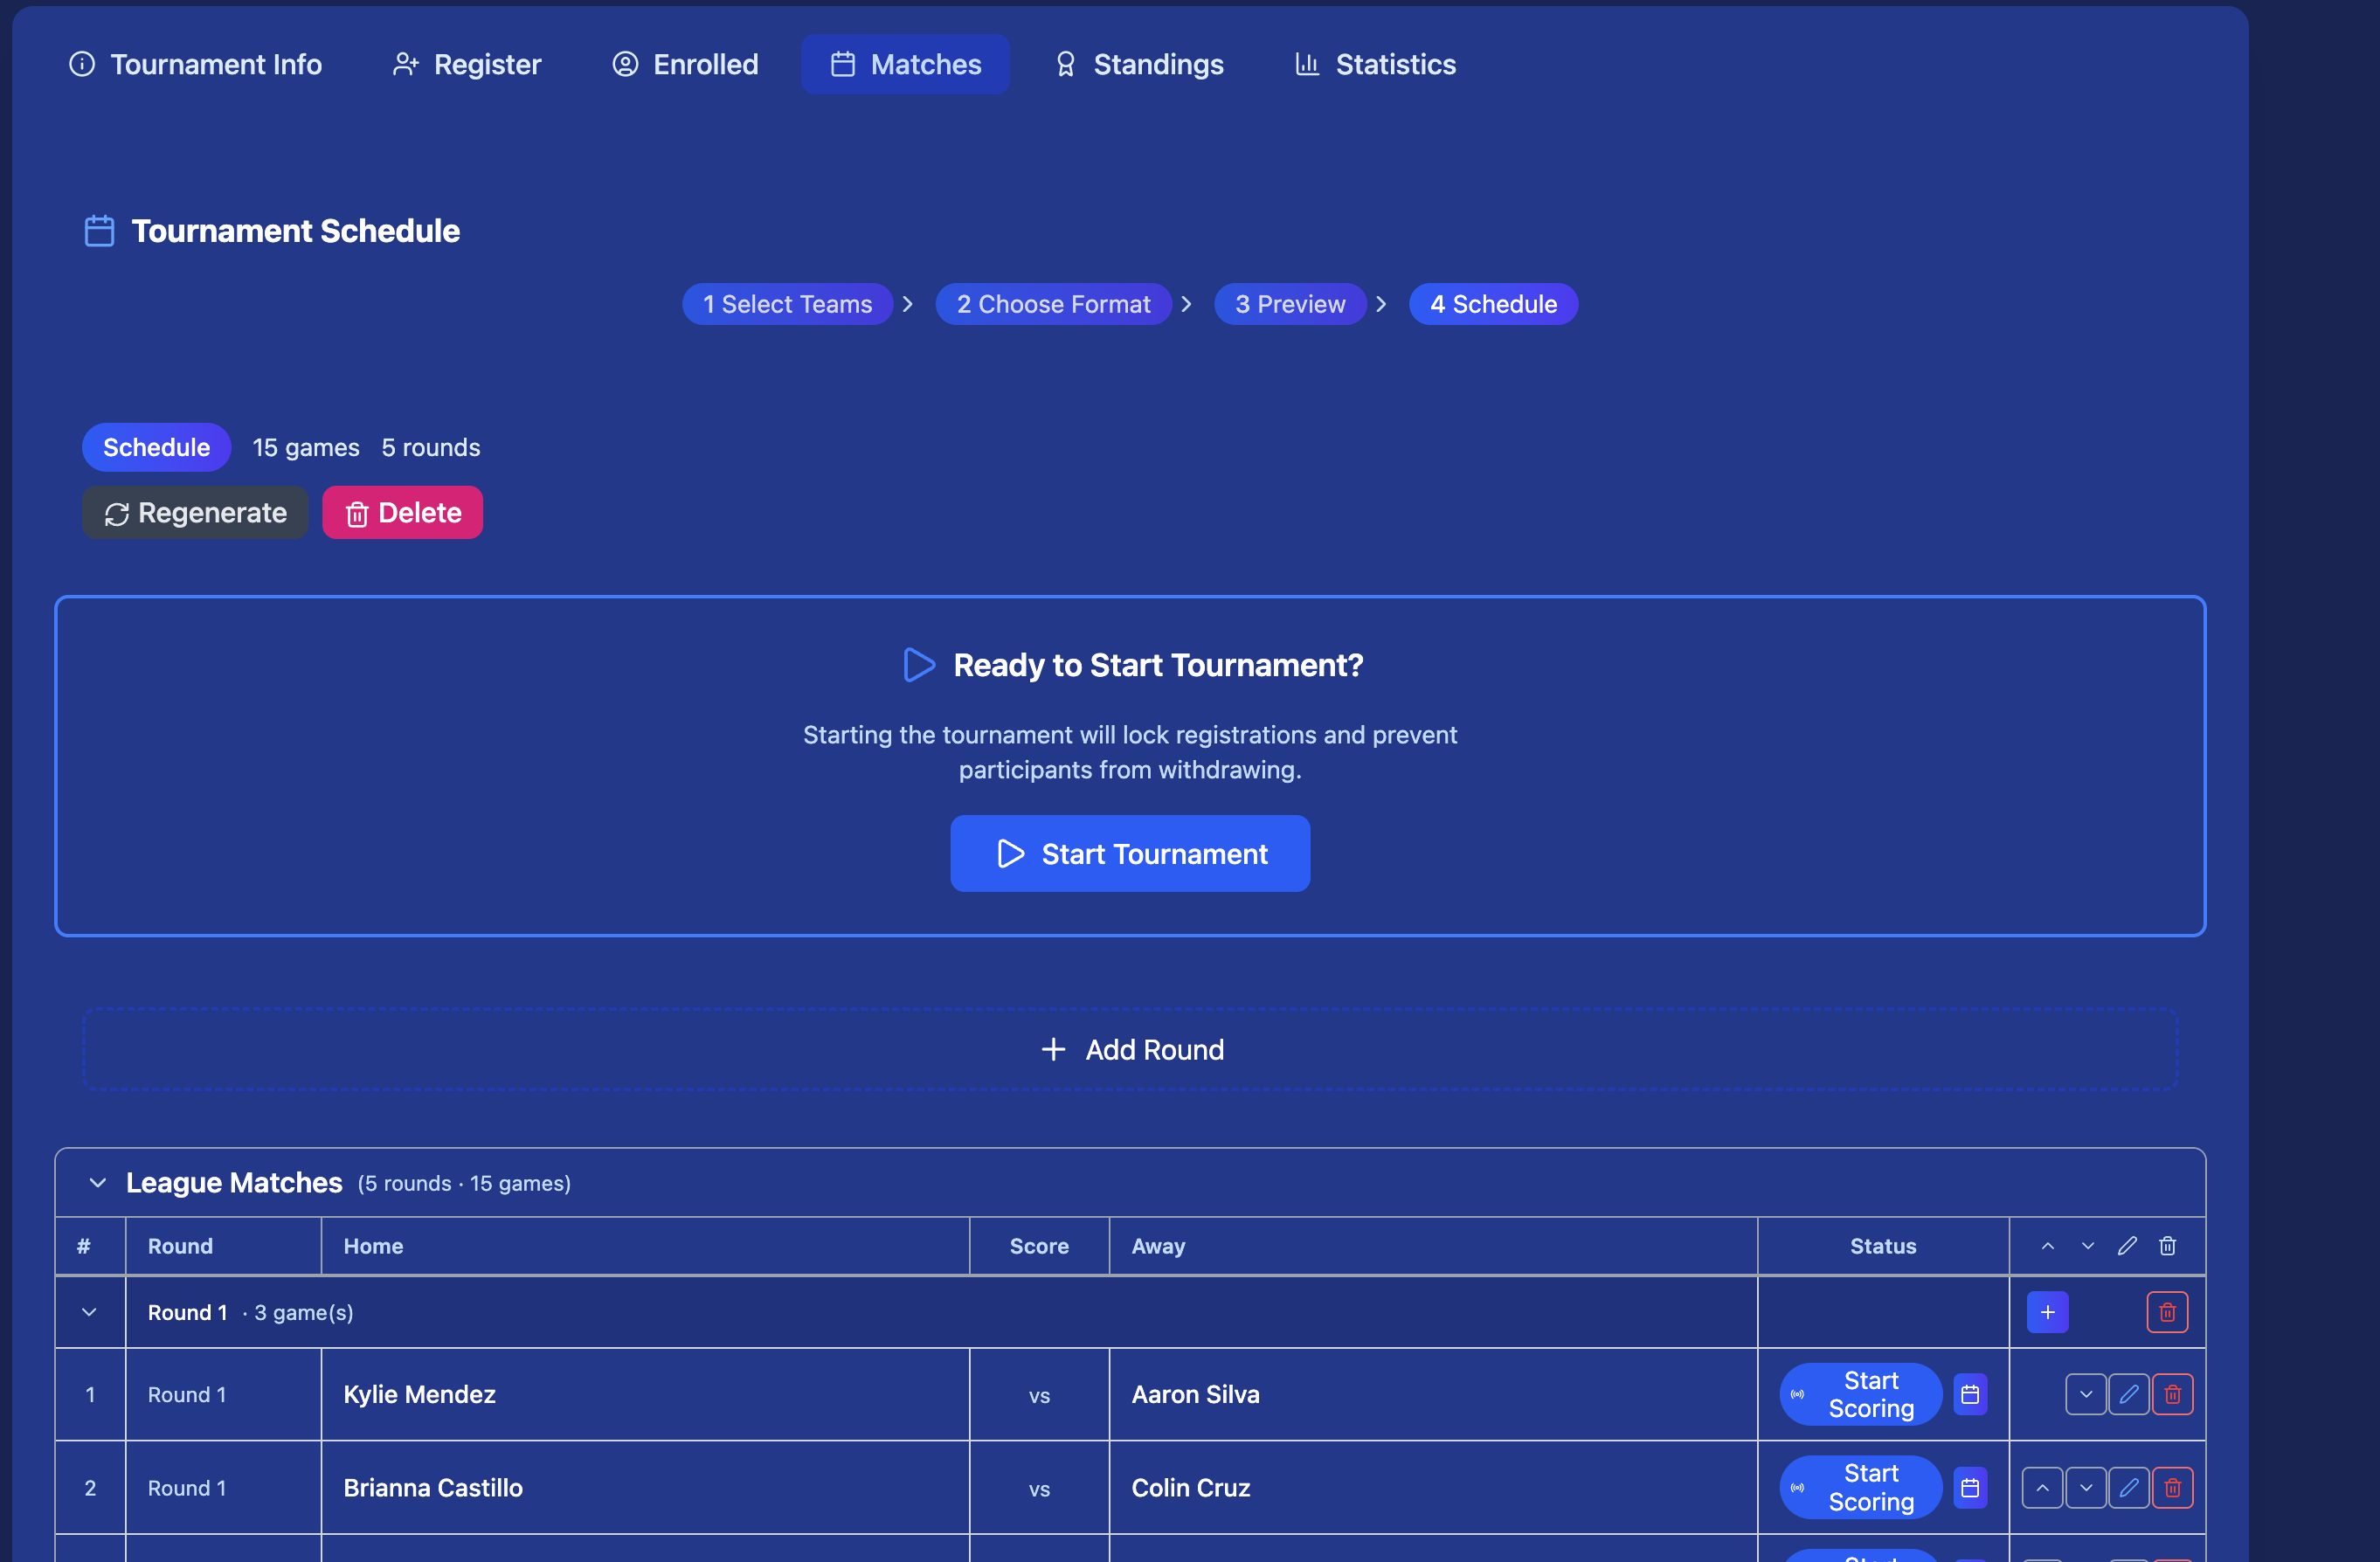Open the Enrolled tab
The height and width of the screenshot is (1562, 2380).
685,64
